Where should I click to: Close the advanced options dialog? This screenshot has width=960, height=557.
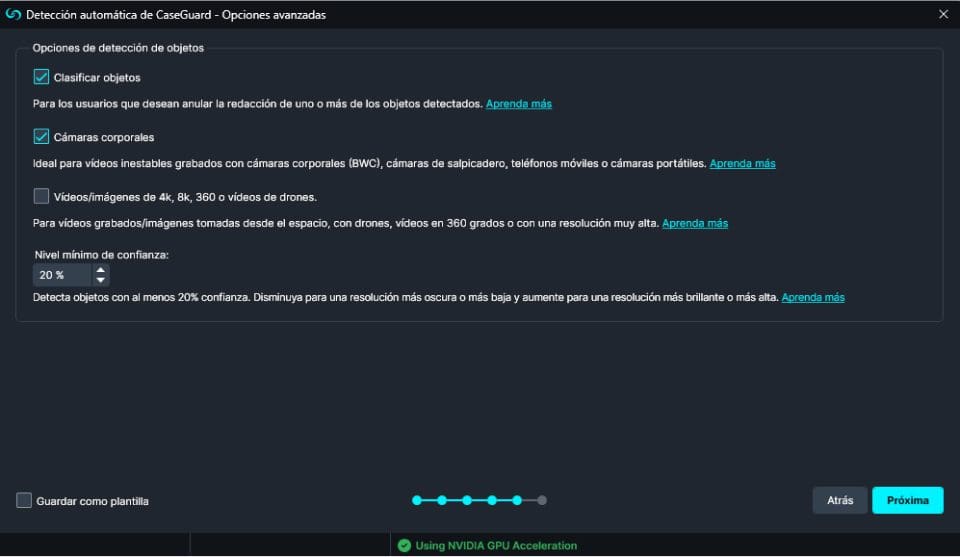click(943, 14)
